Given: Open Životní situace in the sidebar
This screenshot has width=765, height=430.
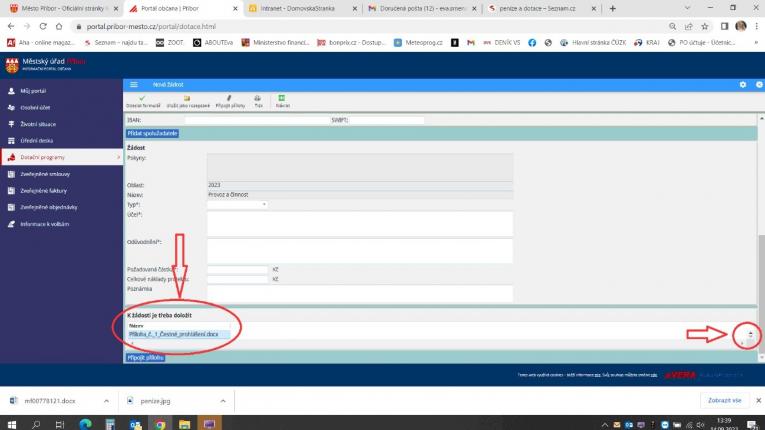Looking at the screenshot, I should [38, 124].
